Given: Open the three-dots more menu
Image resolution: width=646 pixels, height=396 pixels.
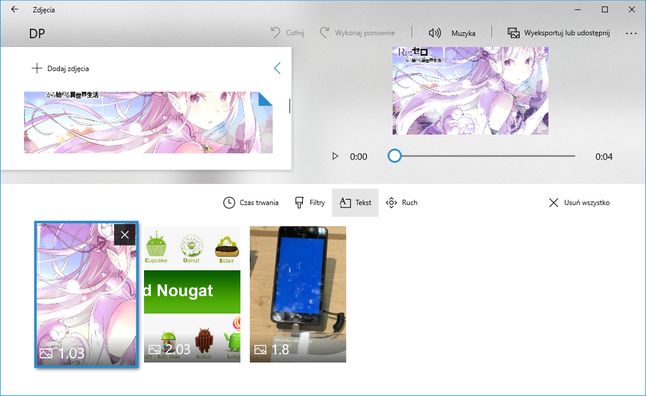Looking at the screenshot, I should pos(631,33).
